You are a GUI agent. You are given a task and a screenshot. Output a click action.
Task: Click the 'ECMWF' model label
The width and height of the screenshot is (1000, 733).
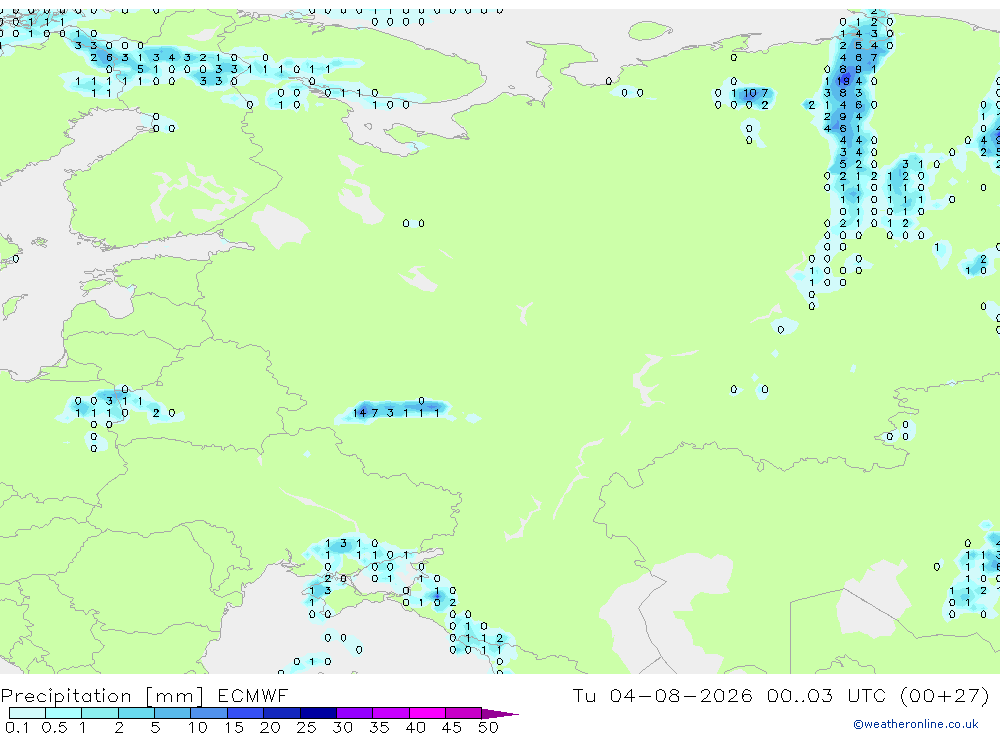[253, 695]
